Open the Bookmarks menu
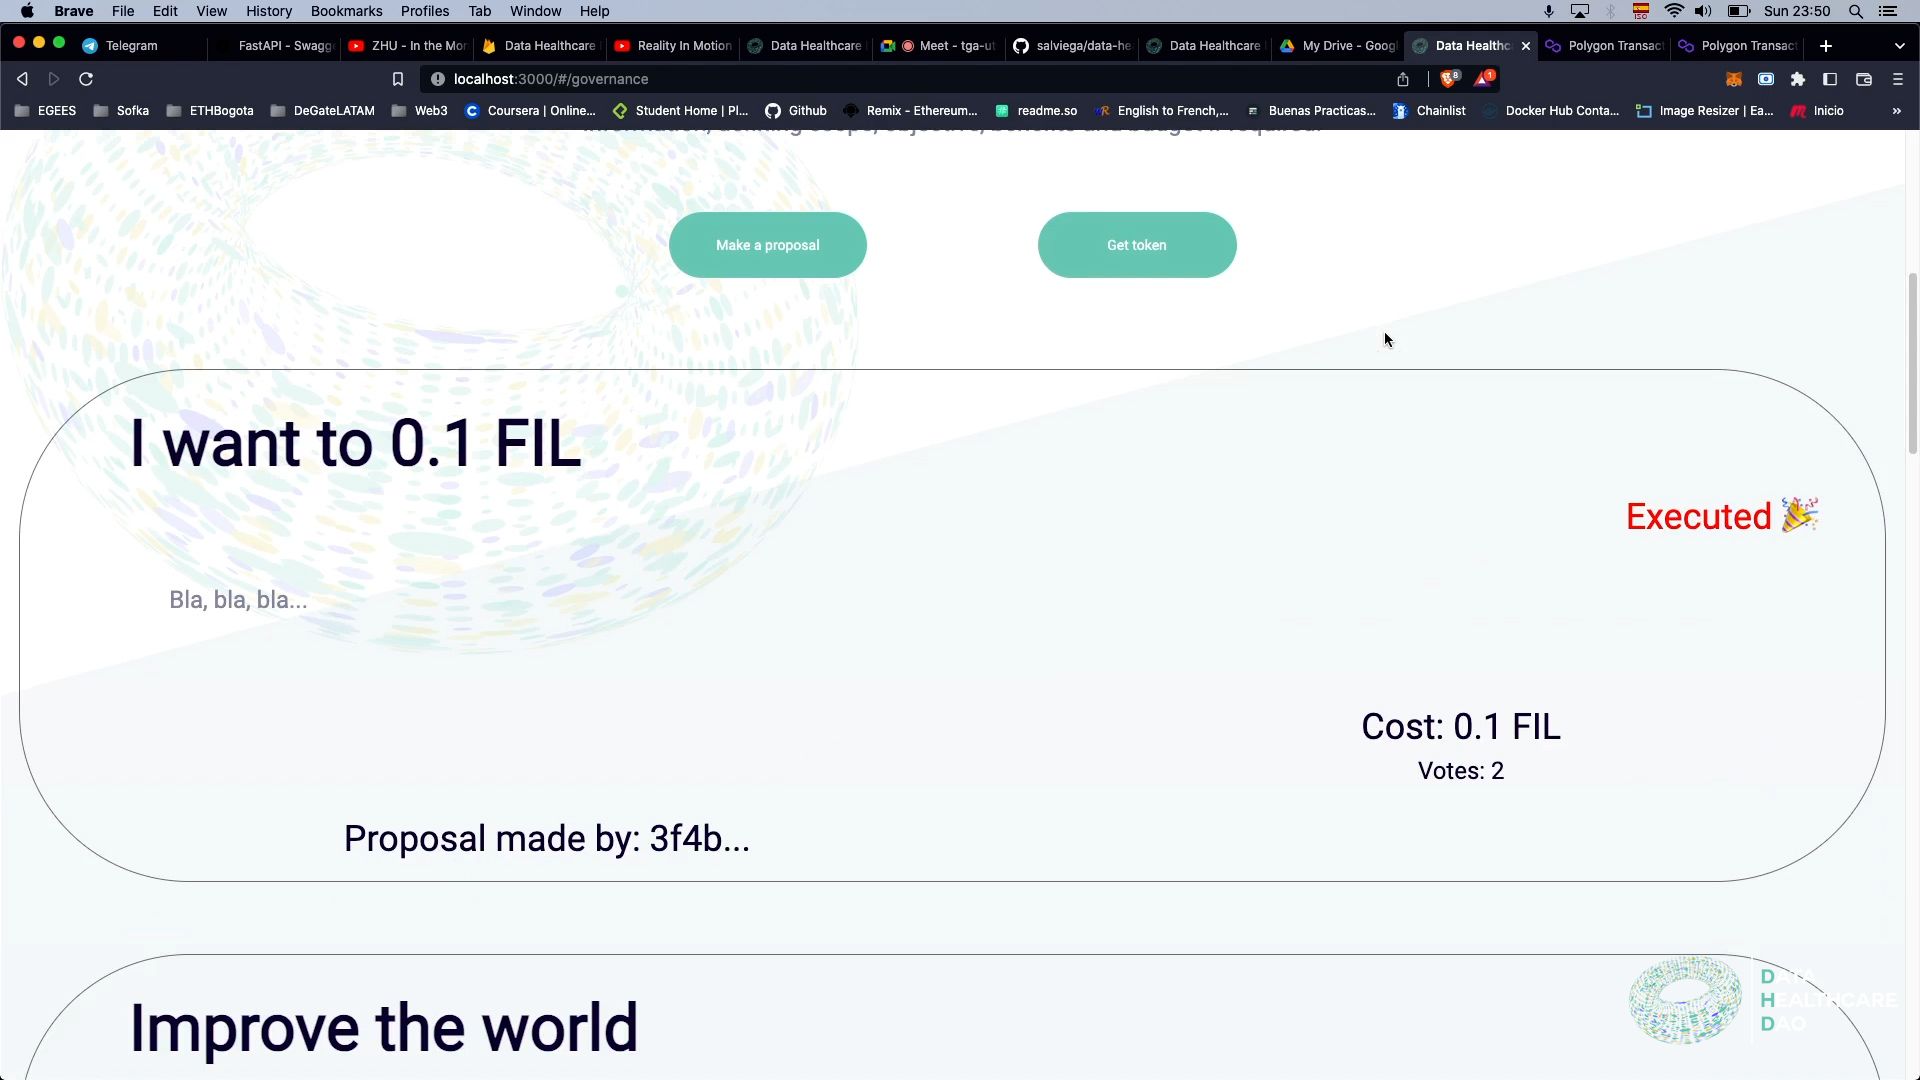1920x1080 pixels. [346, 11]
